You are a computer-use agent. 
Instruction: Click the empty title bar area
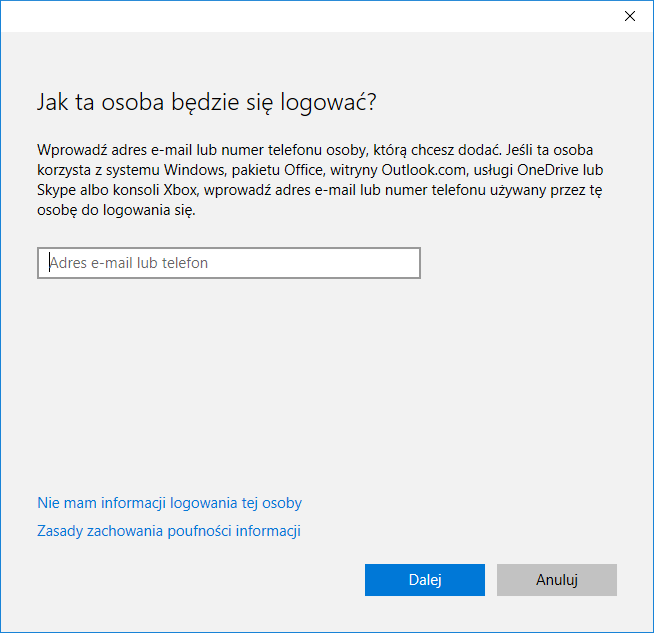(x=300, y=15)
